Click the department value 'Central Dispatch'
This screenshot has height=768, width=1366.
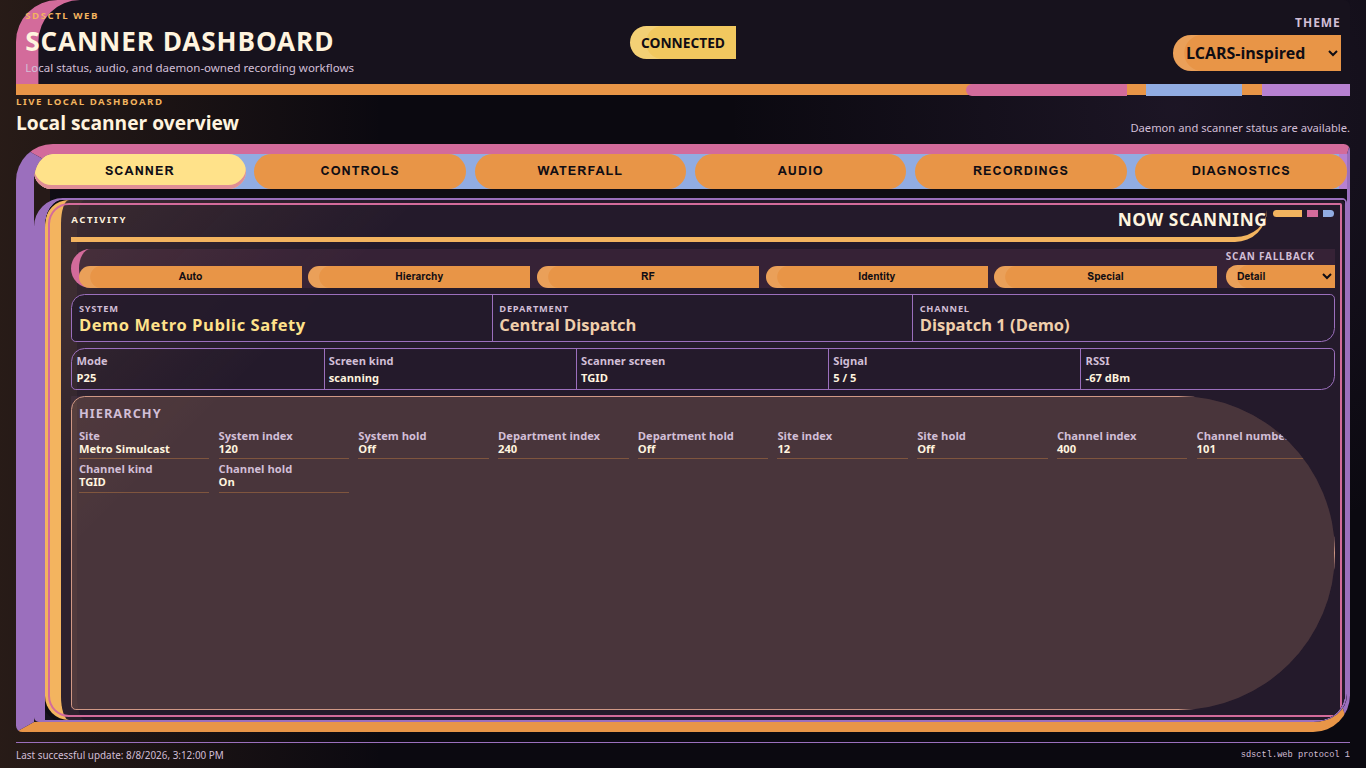tap(567, 325)
